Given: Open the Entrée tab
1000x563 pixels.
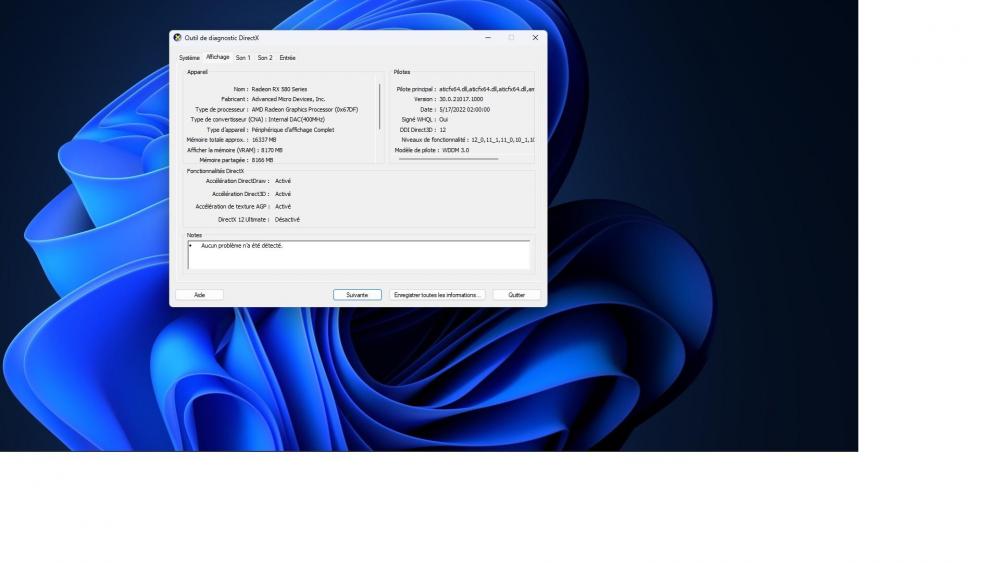Looking at the screenshot, I should (287, 58).
